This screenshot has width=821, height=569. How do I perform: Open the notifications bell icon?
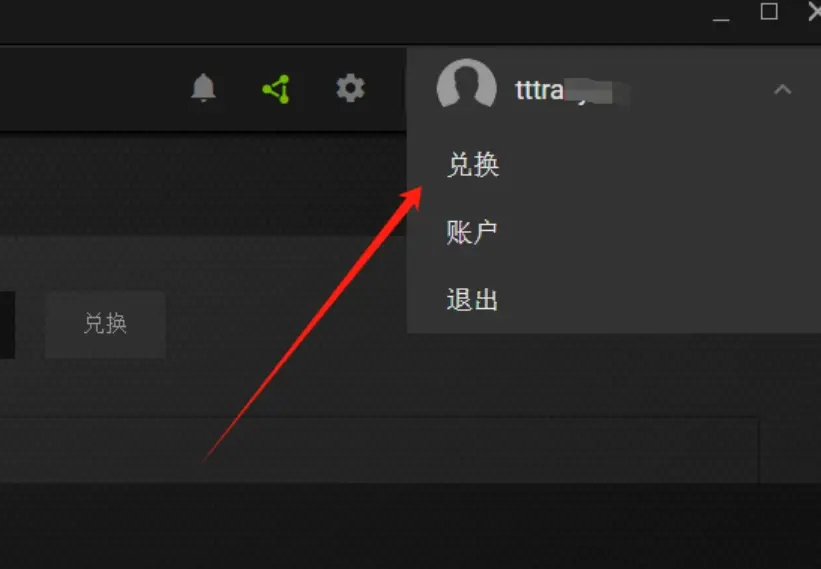(203, 88)
